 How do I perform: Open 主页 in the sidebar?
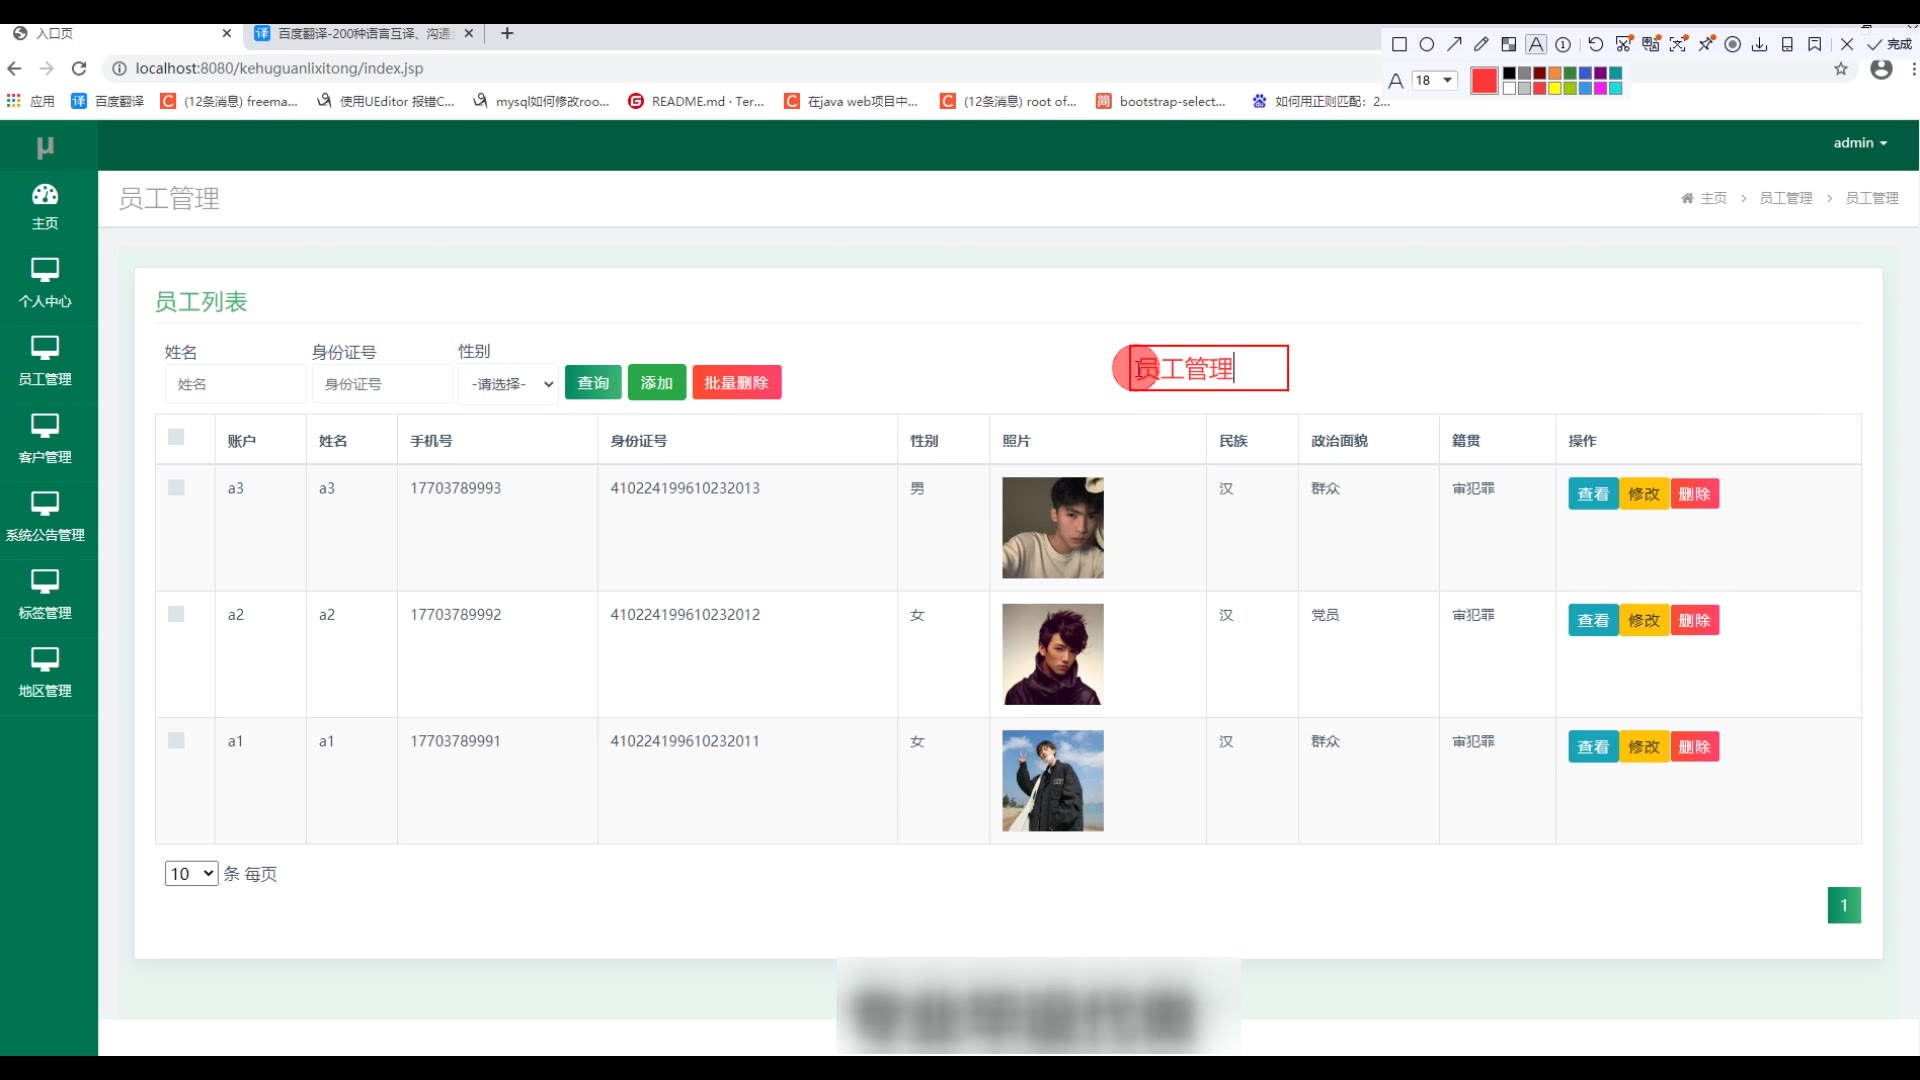45,207
